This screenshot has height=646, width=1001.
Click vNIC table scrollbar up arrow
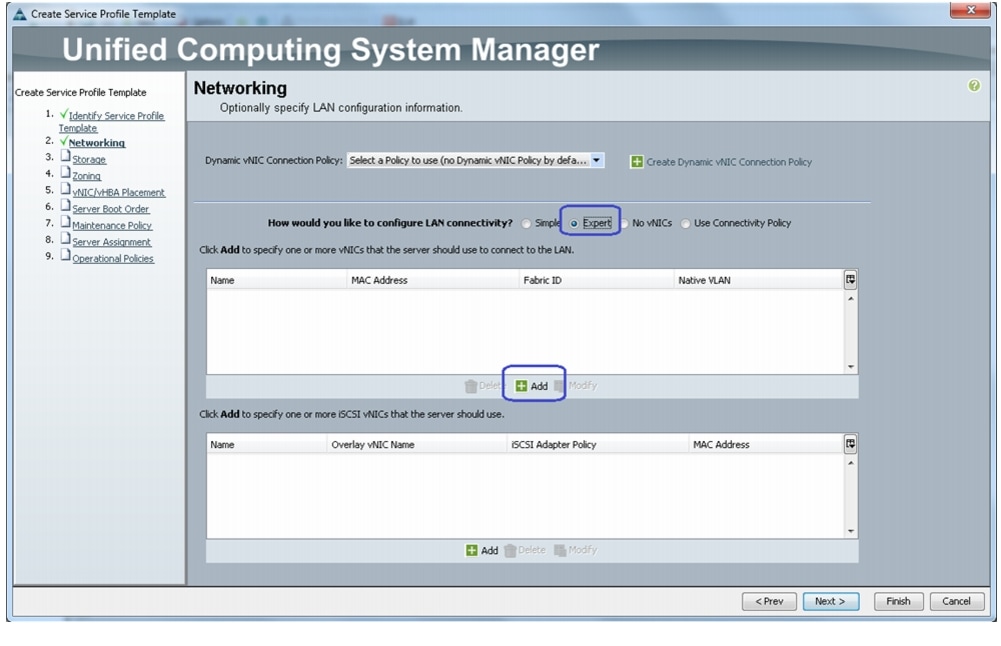[x=850, y=298]
